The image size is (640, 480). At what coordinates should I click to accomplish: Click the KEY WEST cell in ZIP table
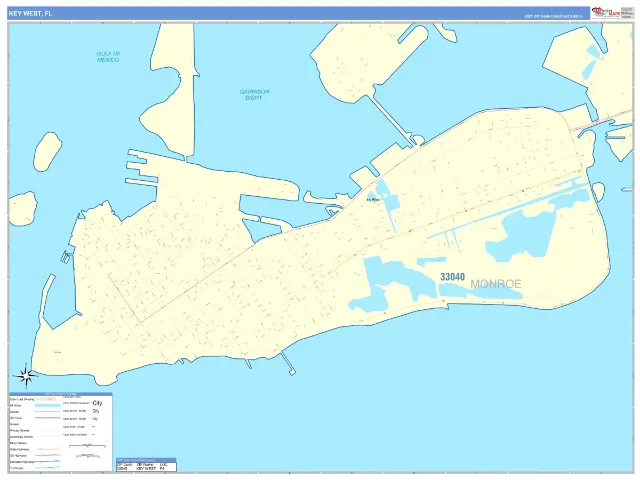[146, 468]
